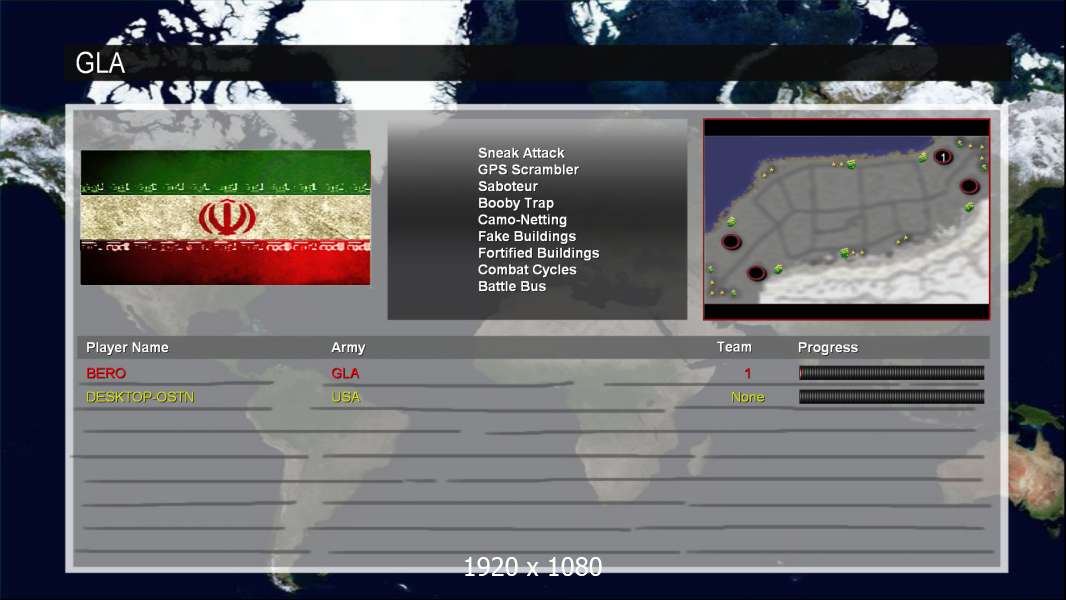The height and width of the screenshot is (600, 1066).
Task: Click team value 1 for BERO
Action: pyautogui.click(x=748, y=373)
